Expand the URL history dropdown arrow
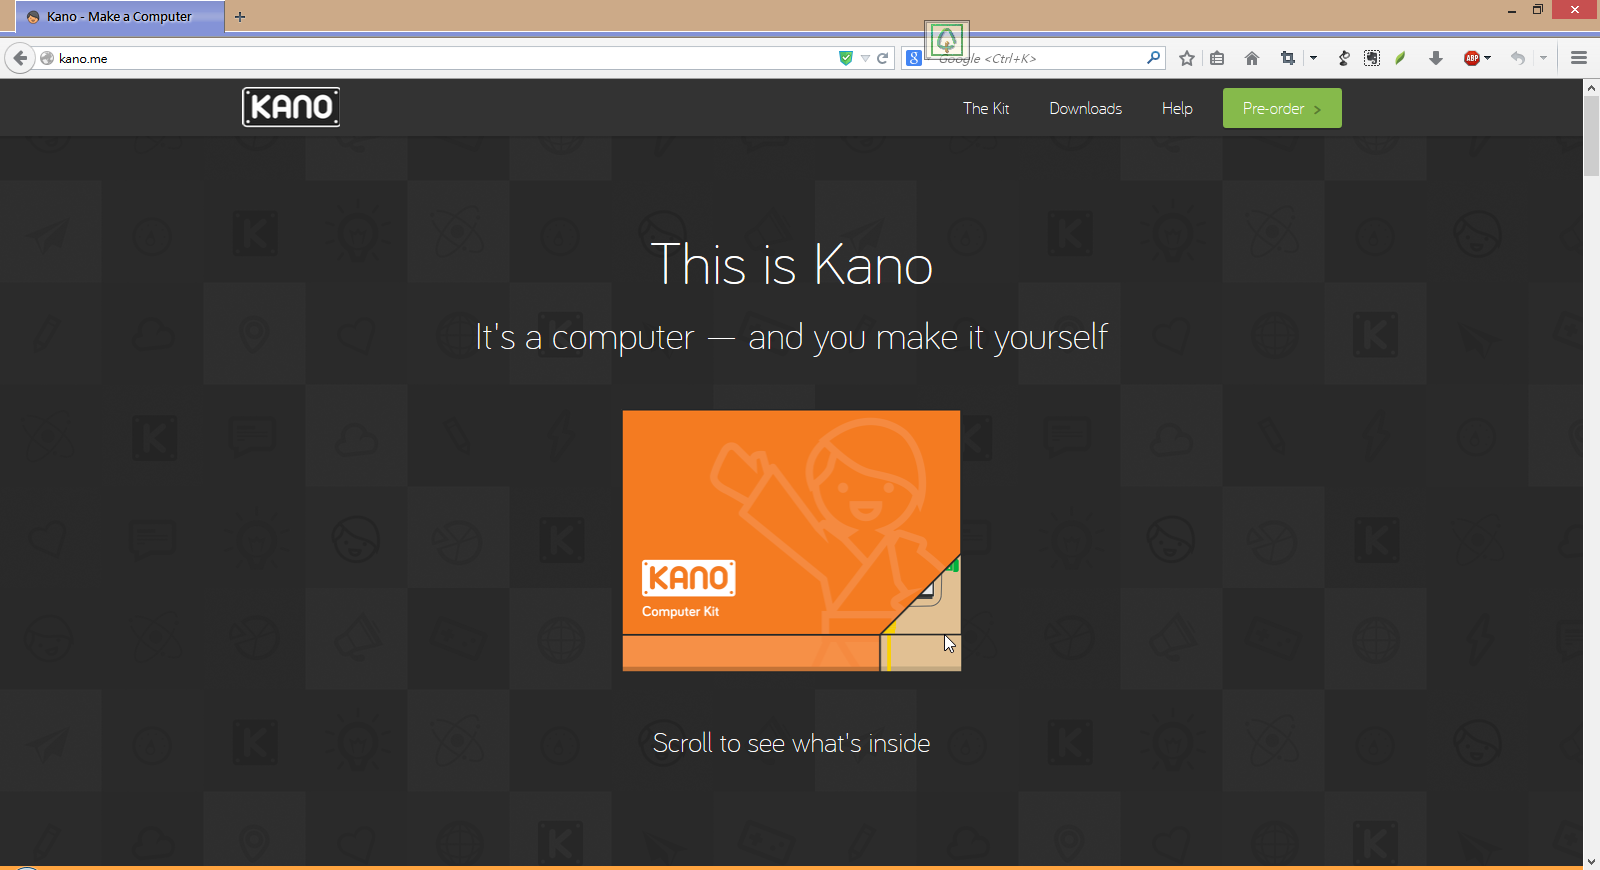This screenshot has width=1600, height=870. coord(865,58)
